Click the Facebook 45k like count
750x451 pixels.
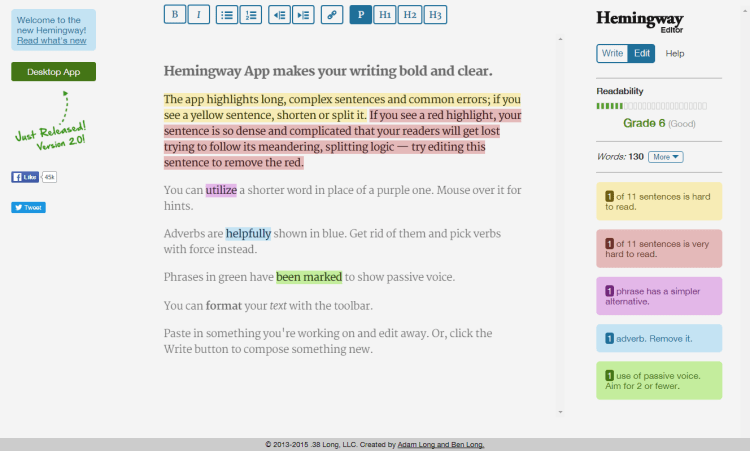(x=49, y=177)
